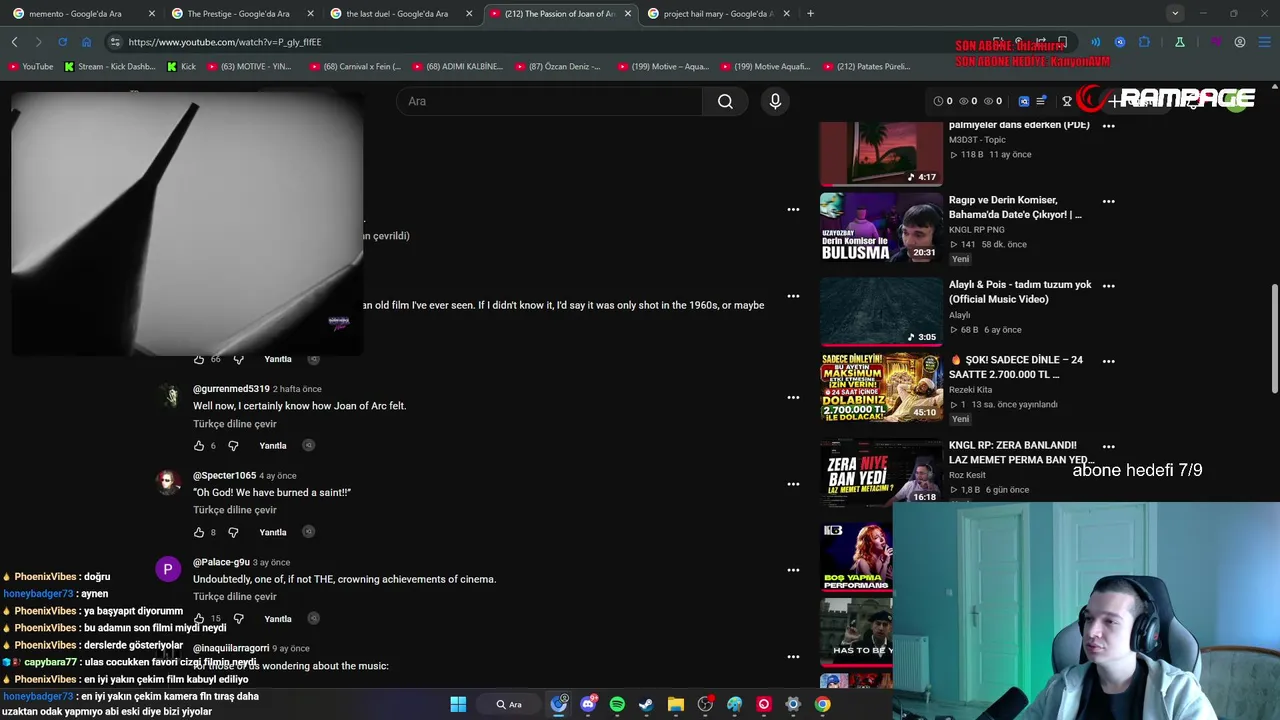Open options menu for gurrenmed5319 comment

click(x=793, y=397)
